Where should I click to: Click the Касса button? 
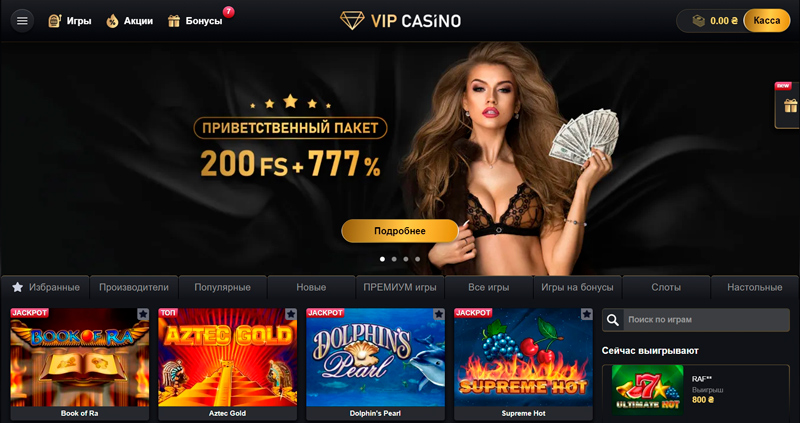tap(767, 21)
